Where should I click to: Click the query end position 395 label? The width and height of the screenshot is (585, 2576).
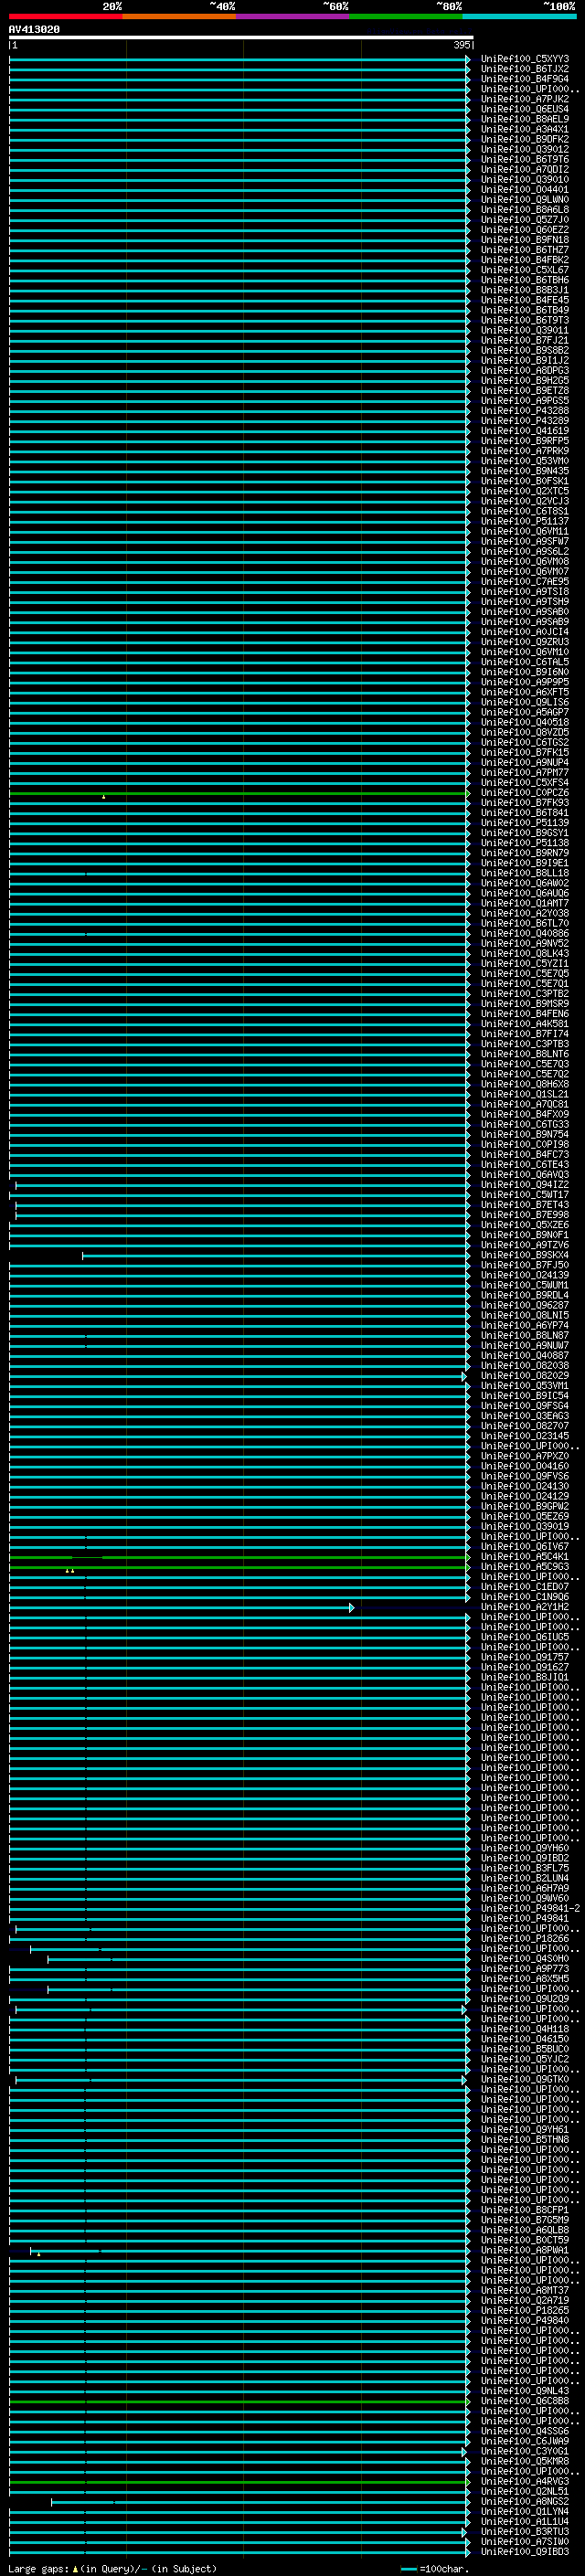[x=461, y=45]
